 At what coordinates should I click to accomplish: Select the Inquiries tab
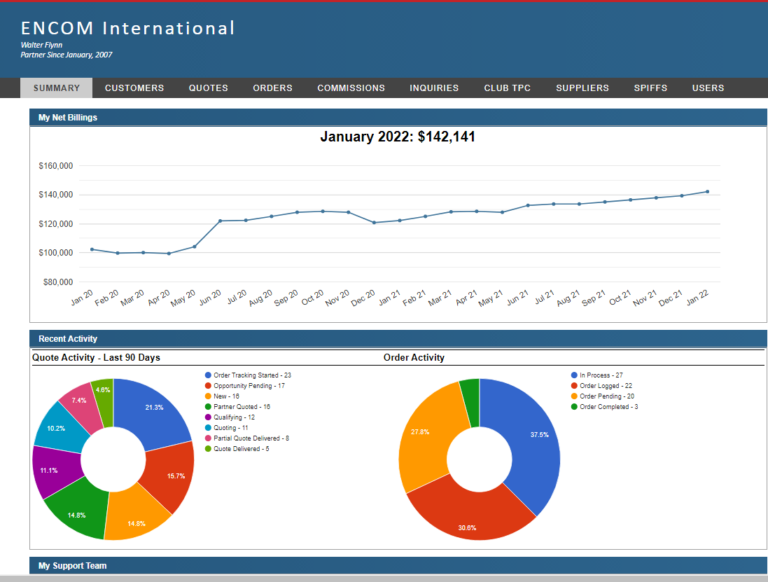[434, 88]
